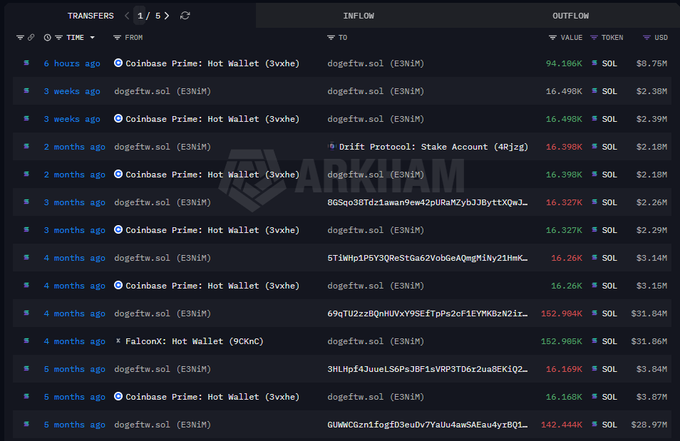Go to the next transfers page
This screenshot has height=441, width=680.
click(166, 16)
